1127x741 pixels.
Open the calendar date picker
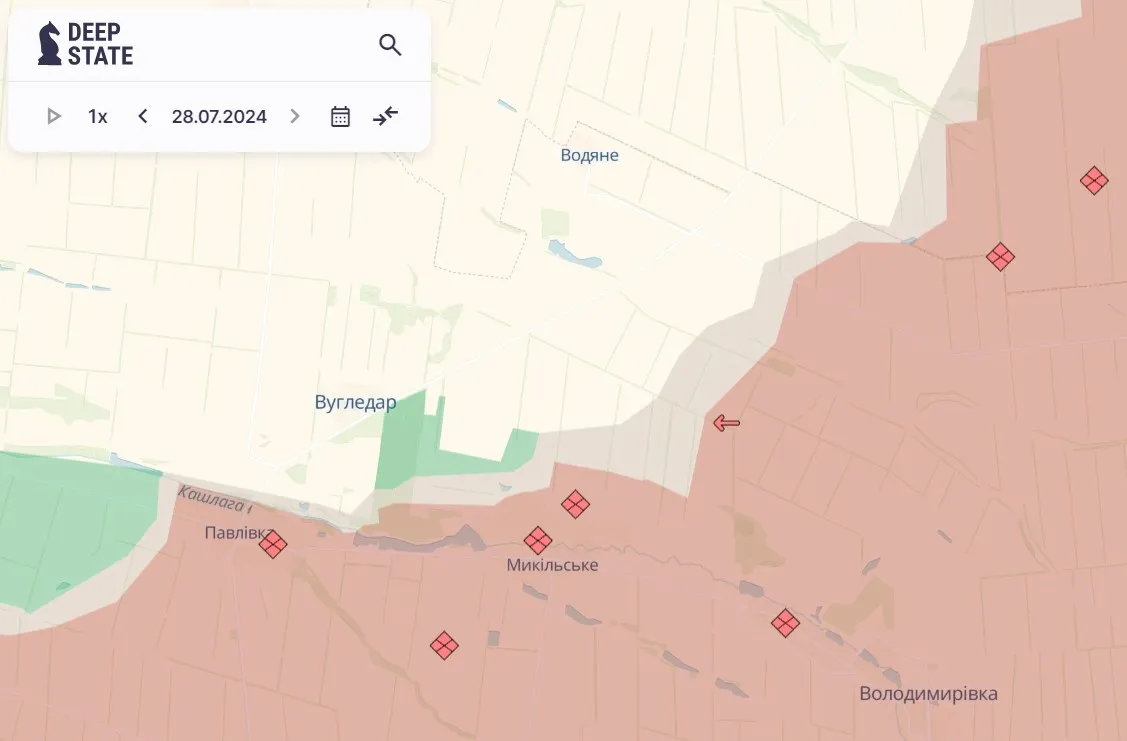click(340, 117)
